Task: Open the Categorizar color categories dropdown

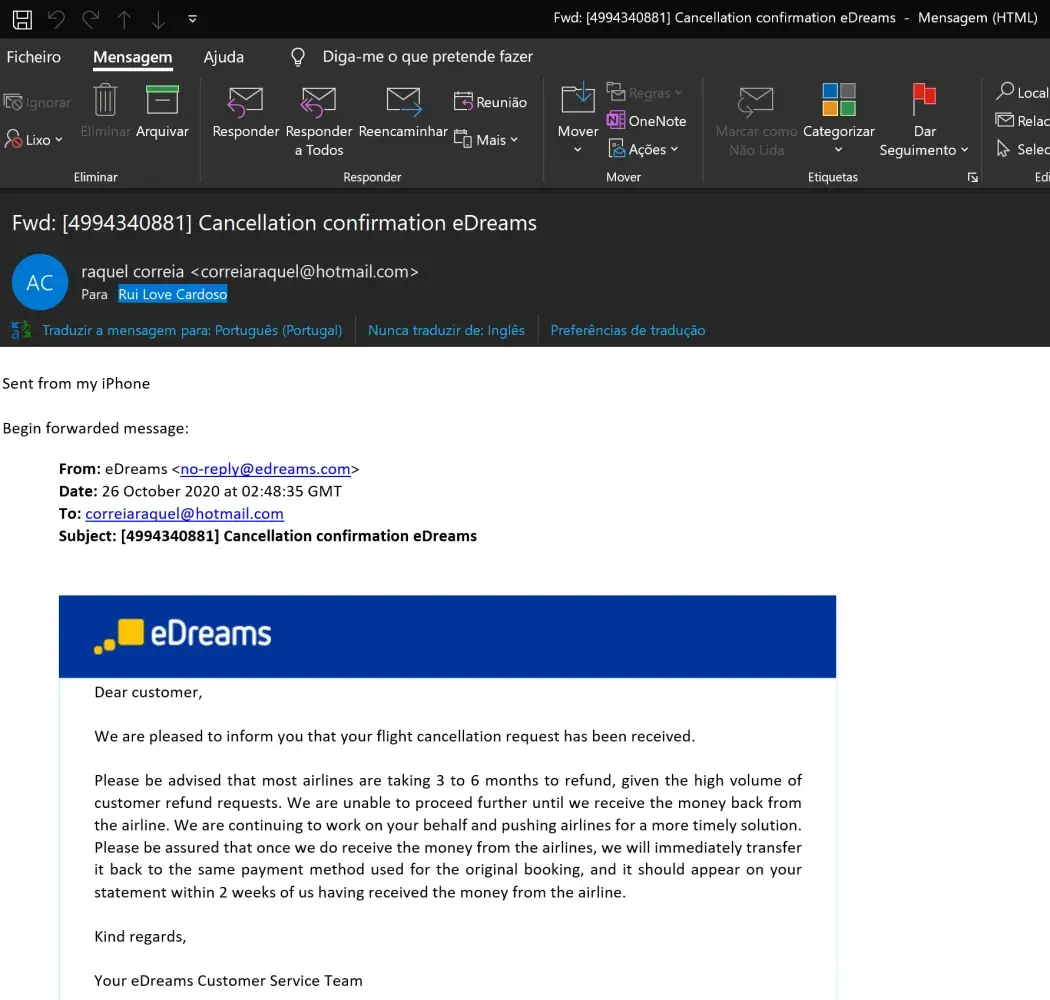Action: (838, 150)
